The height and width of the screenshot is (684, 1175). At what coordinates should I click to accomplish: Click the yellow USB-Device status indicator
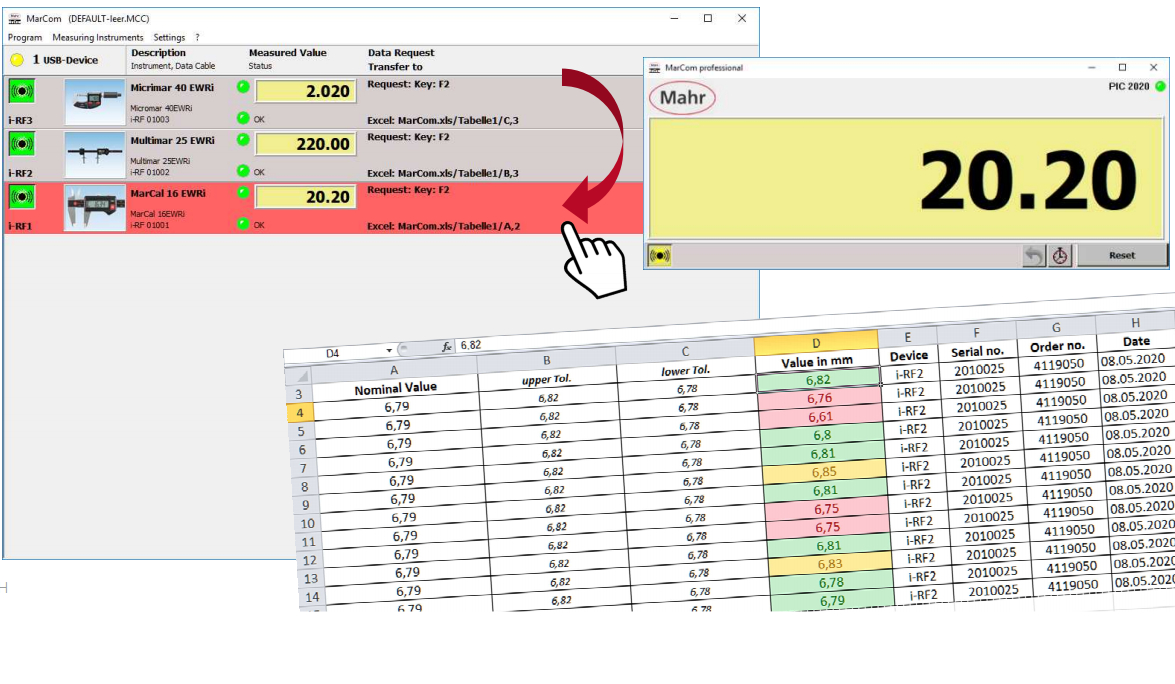17,60
